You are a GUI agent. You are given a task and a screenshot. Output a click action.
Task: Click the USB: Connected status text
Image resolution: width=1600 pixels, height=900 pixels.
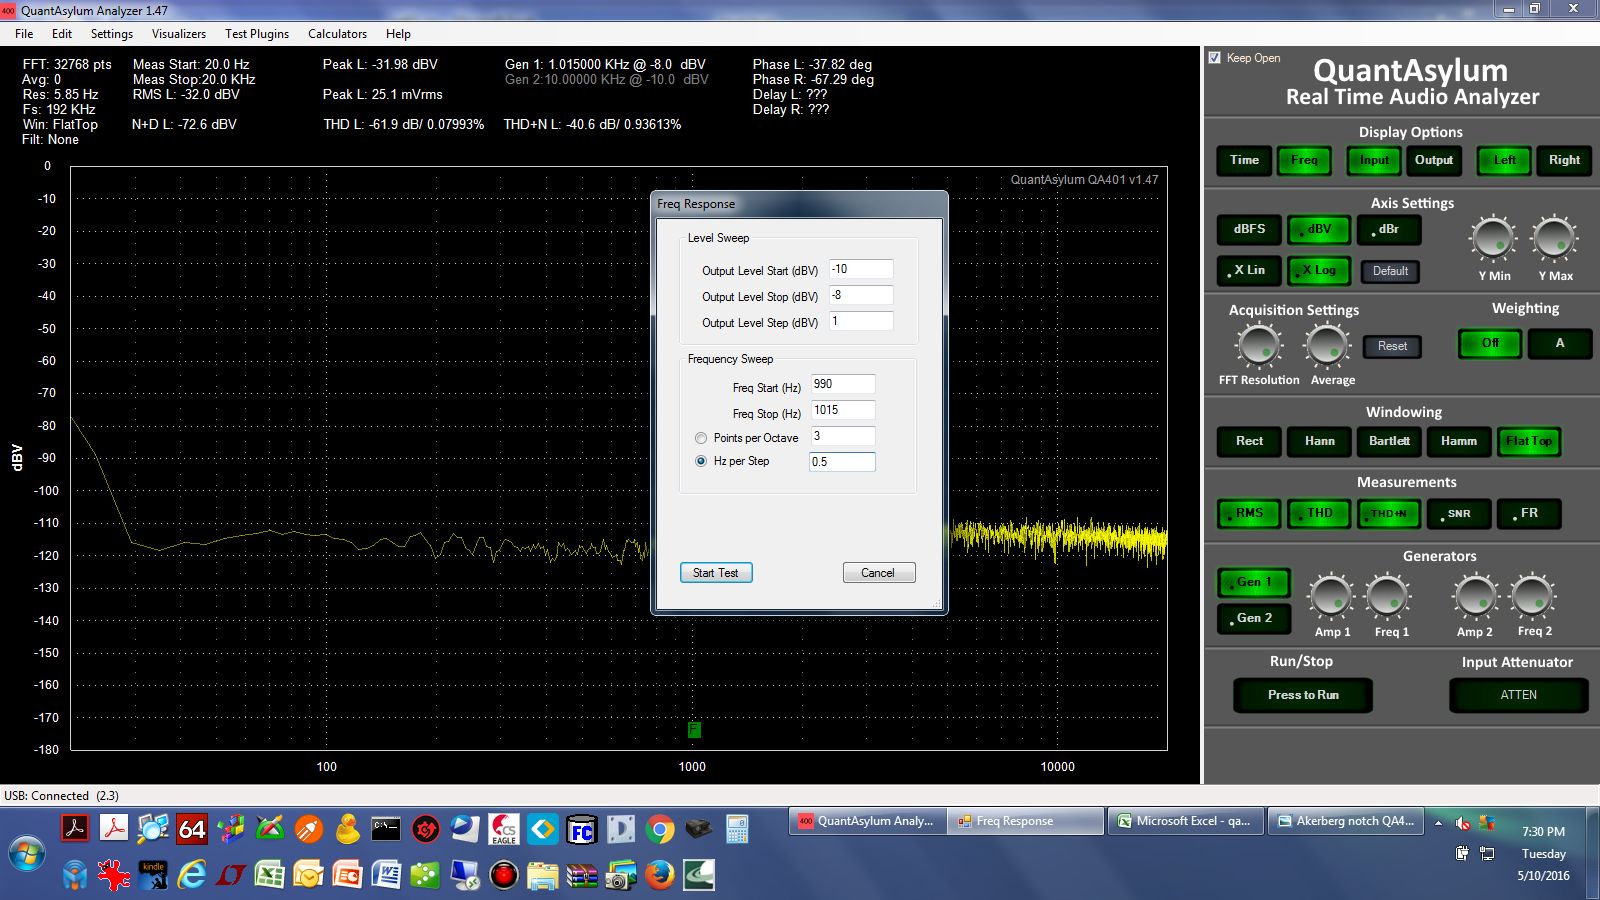click(x=61, y=796)
